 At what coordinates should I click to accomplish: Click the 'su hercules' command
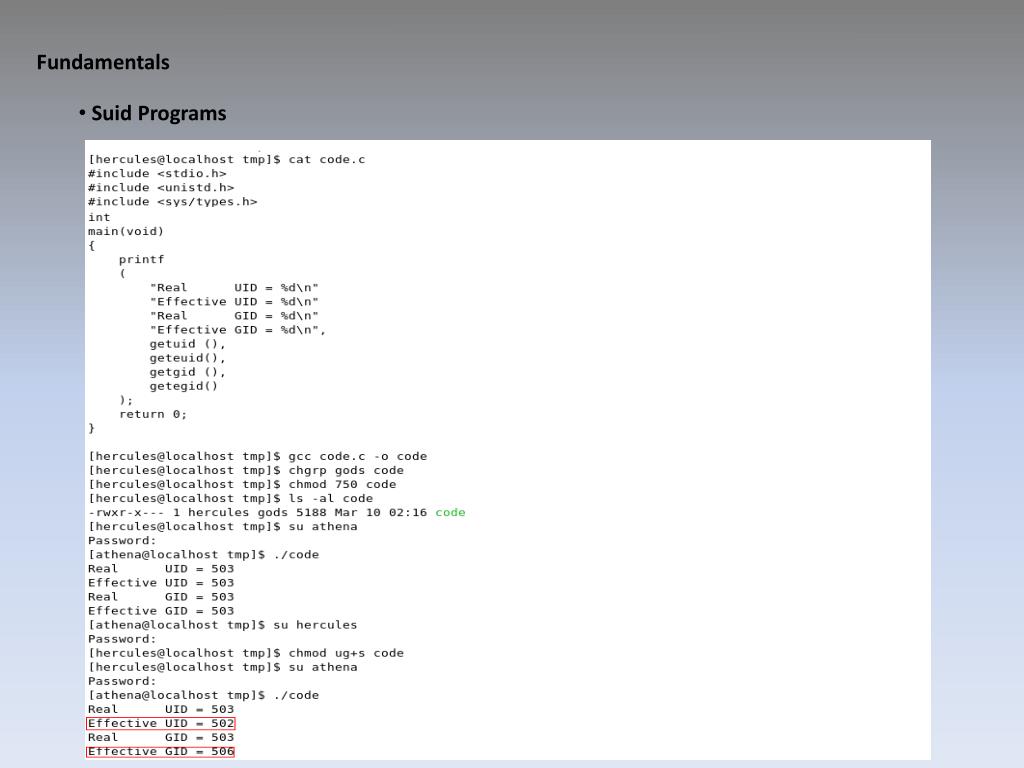pyautogui.click(x=315, y=625)
